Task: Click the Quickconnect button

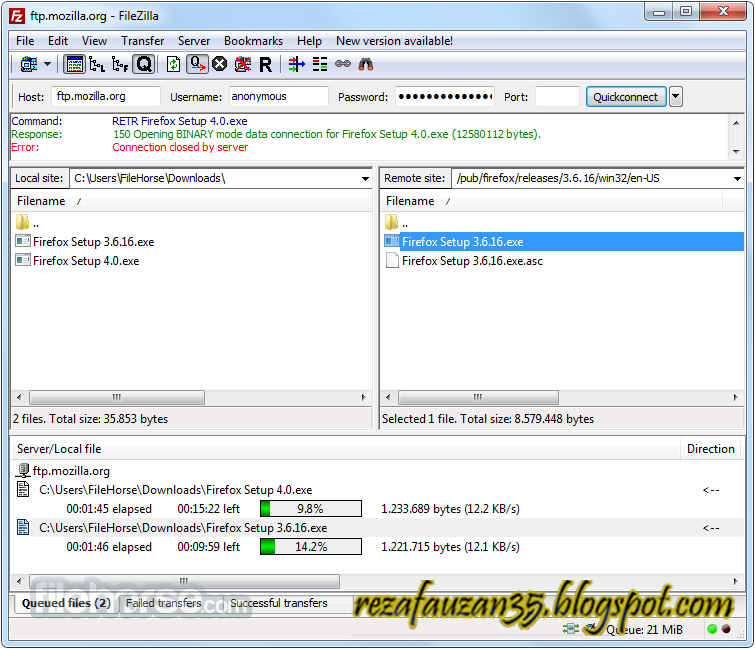Action: [626, 97]
